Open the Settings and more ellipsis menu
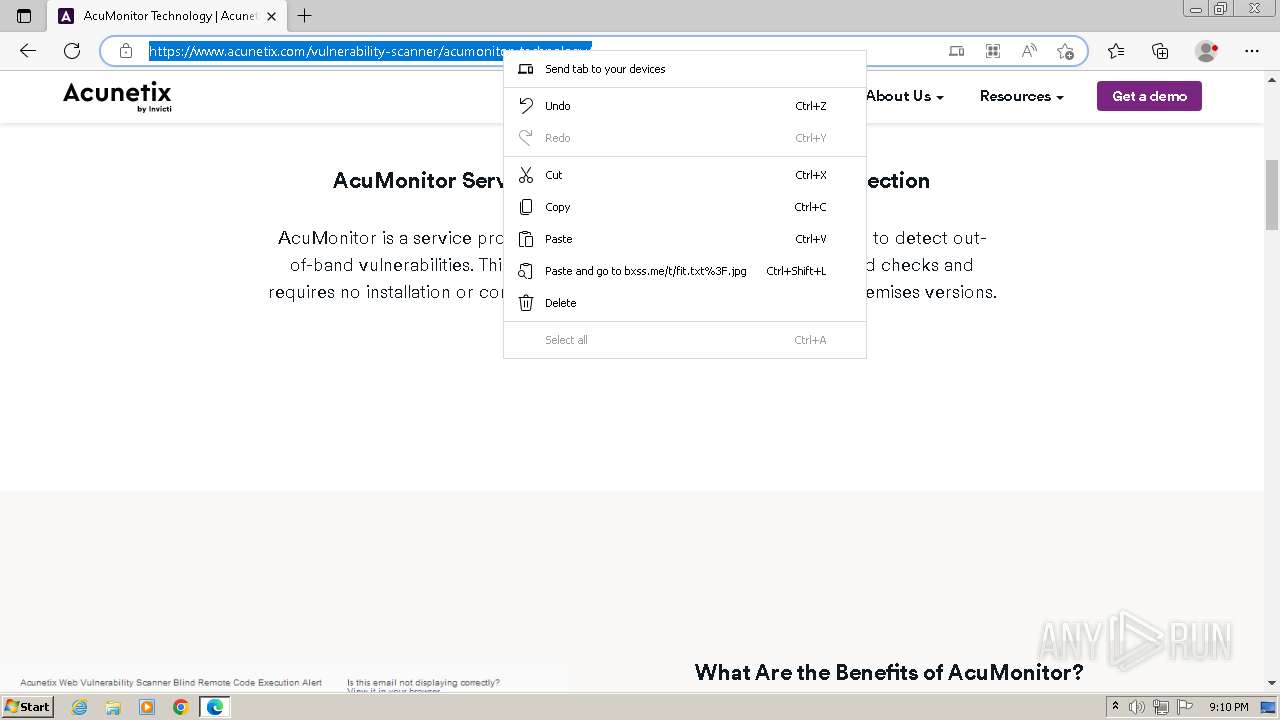The width and height of the screenshot is (1280, 720). pos(1252,51)
